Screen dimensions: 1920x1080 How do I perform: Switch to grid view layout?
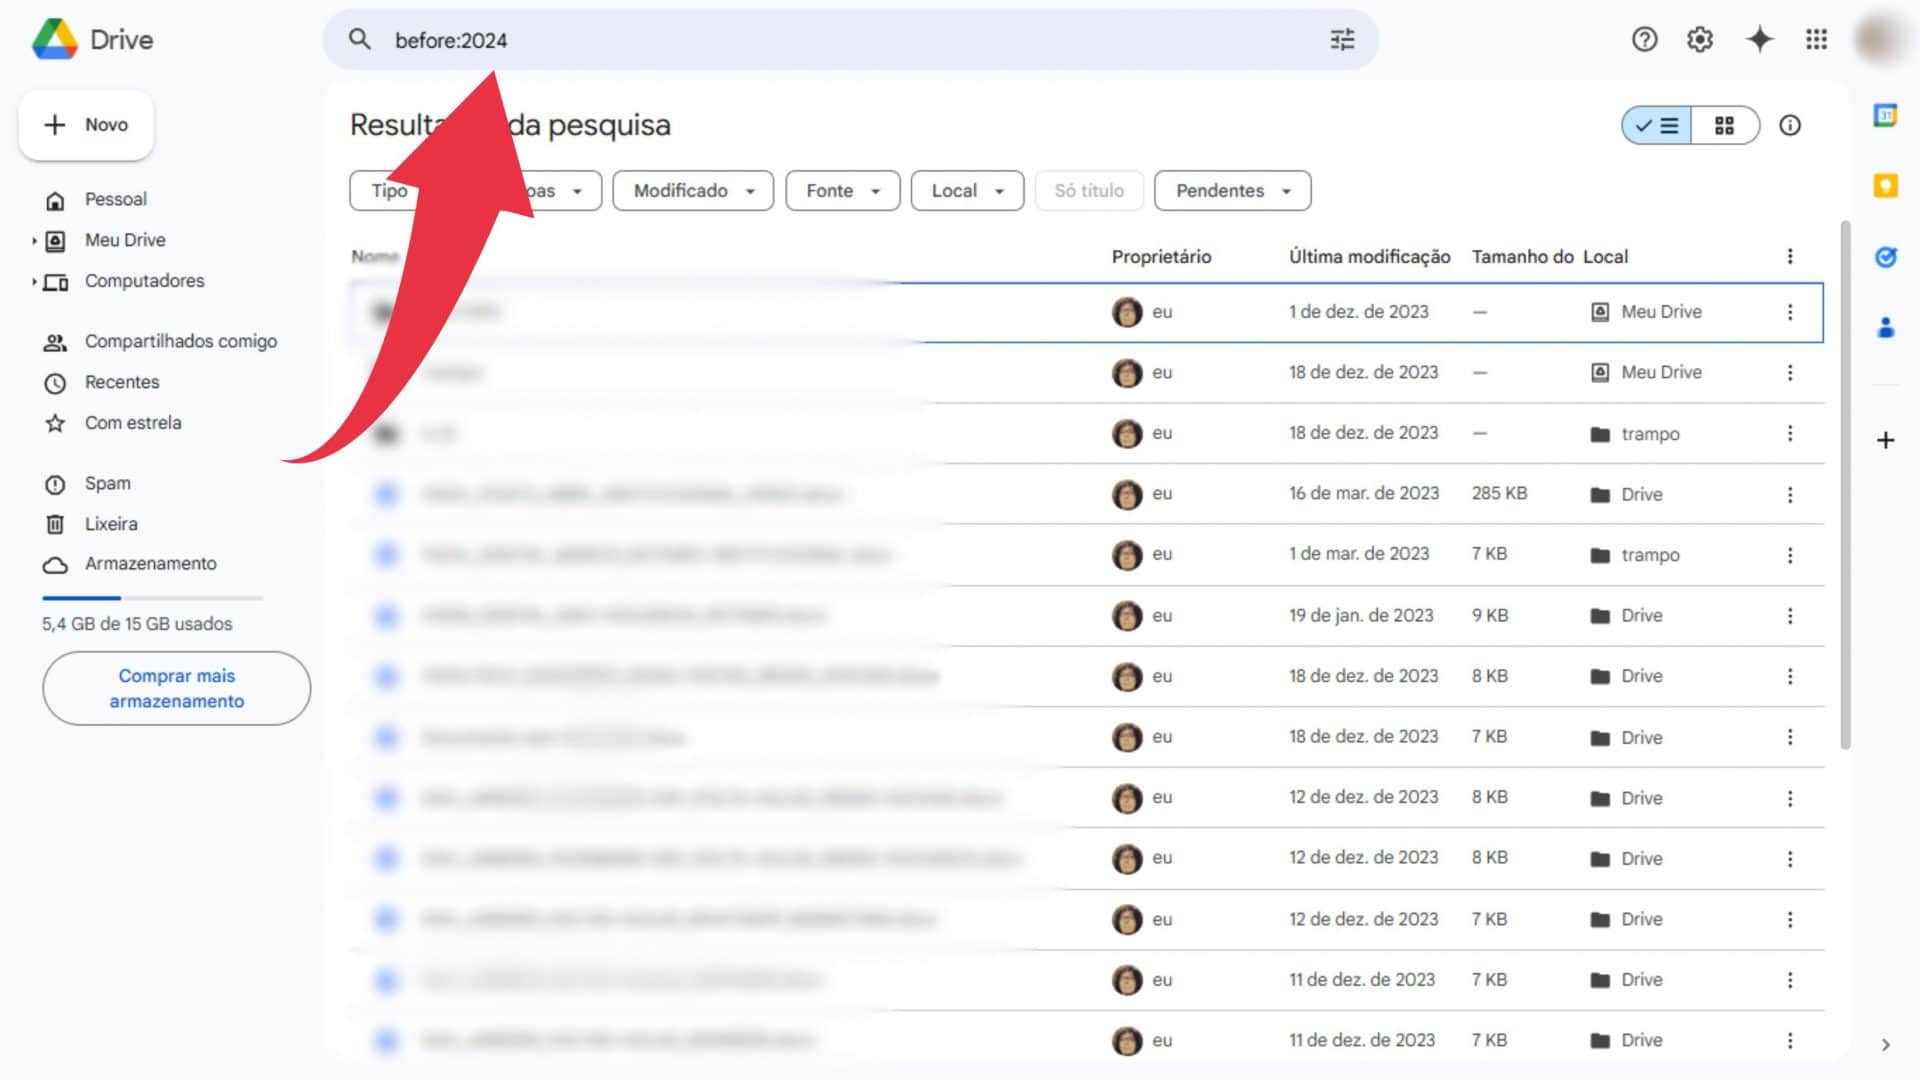click(x=1724, y=125)
